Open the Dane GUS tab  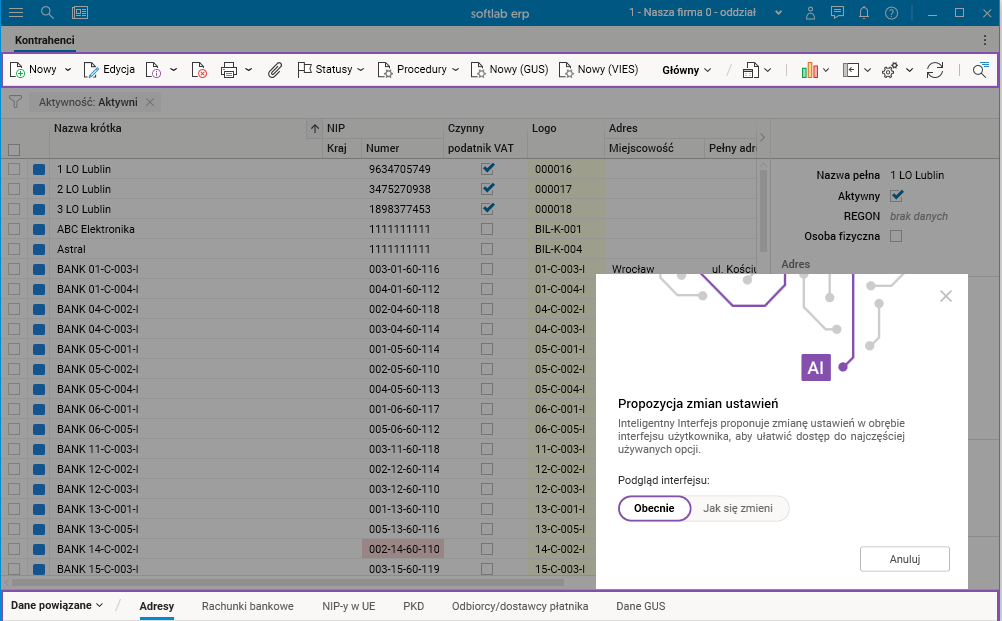[640, 606]
